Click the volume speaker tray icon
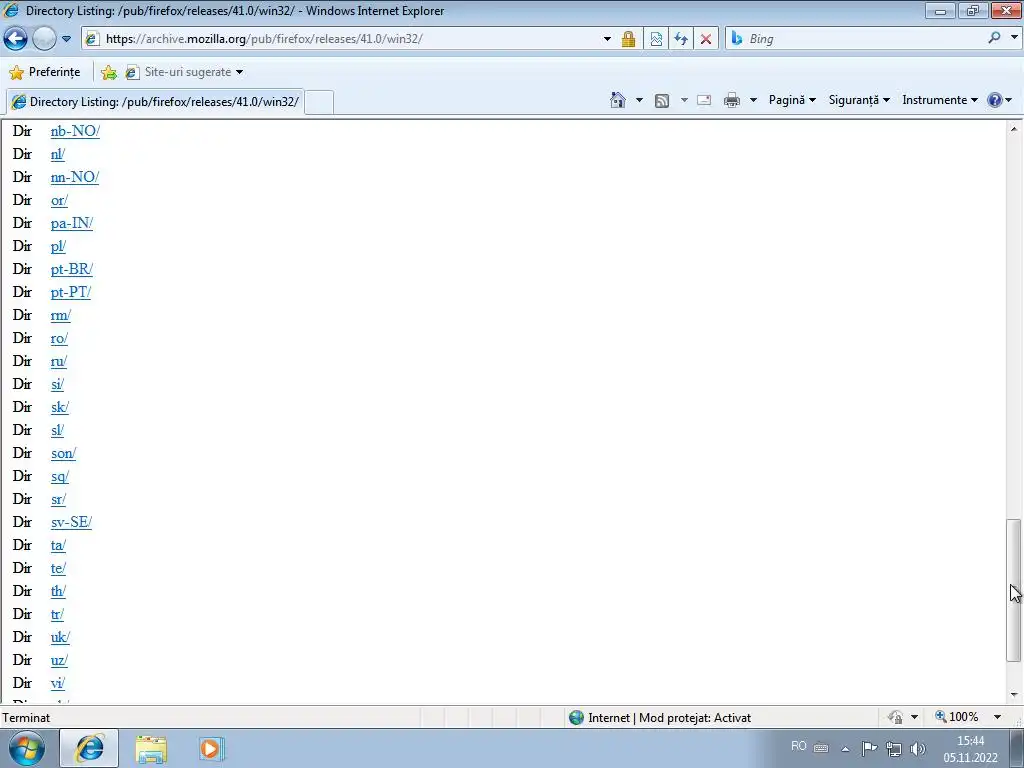 tap(918, 749)
